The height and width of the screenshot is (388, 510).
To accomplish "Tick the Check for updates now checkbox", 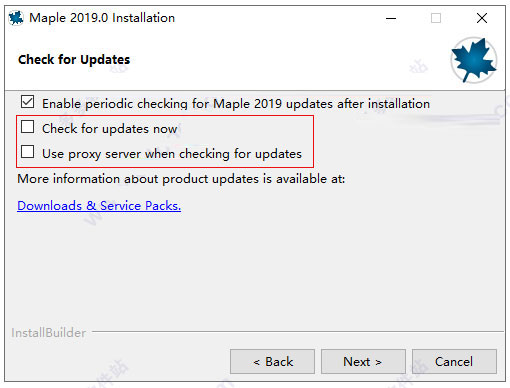I will 27,127.
